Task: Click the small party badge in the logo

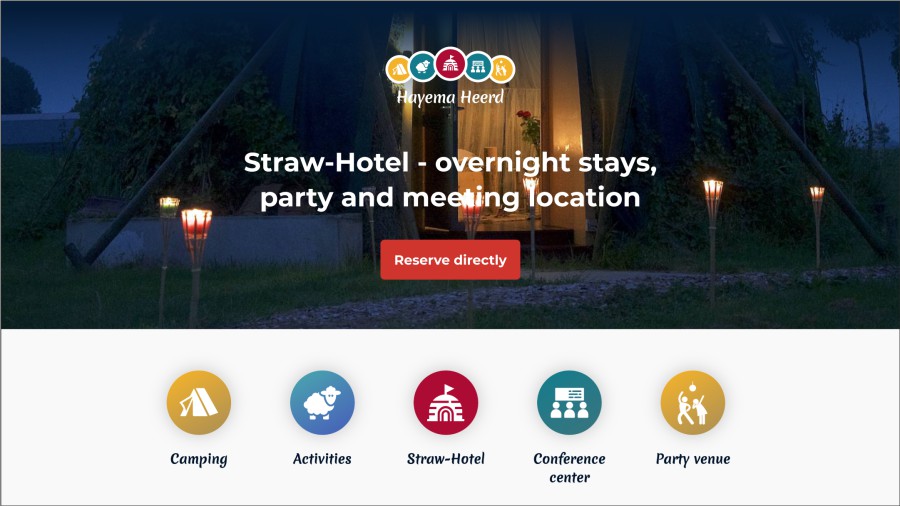Action: tap(502, 69)
